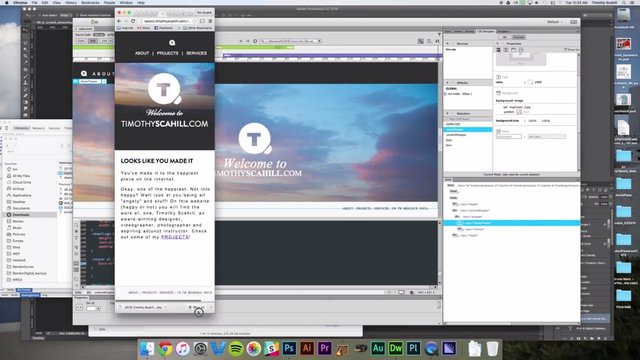Click the Current button in CSS Designer
Viewport: 640px width, 360px height.
(x=518, y=37)
